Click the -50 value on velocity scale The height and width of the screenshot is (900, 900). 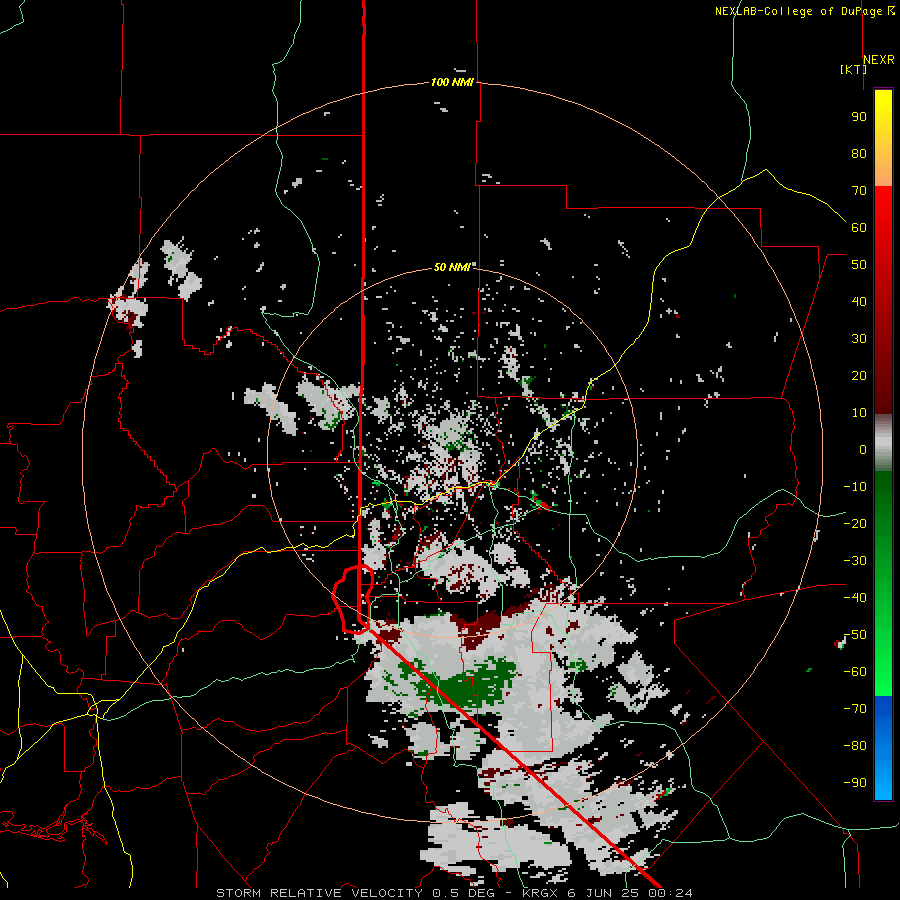click(855, 635)
